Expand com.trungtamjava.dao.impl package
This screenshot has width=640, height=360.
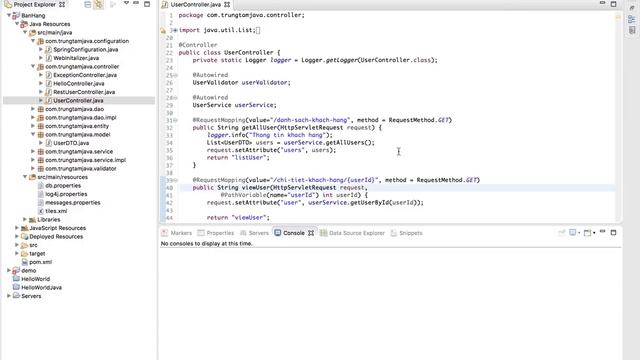point(33,118)
